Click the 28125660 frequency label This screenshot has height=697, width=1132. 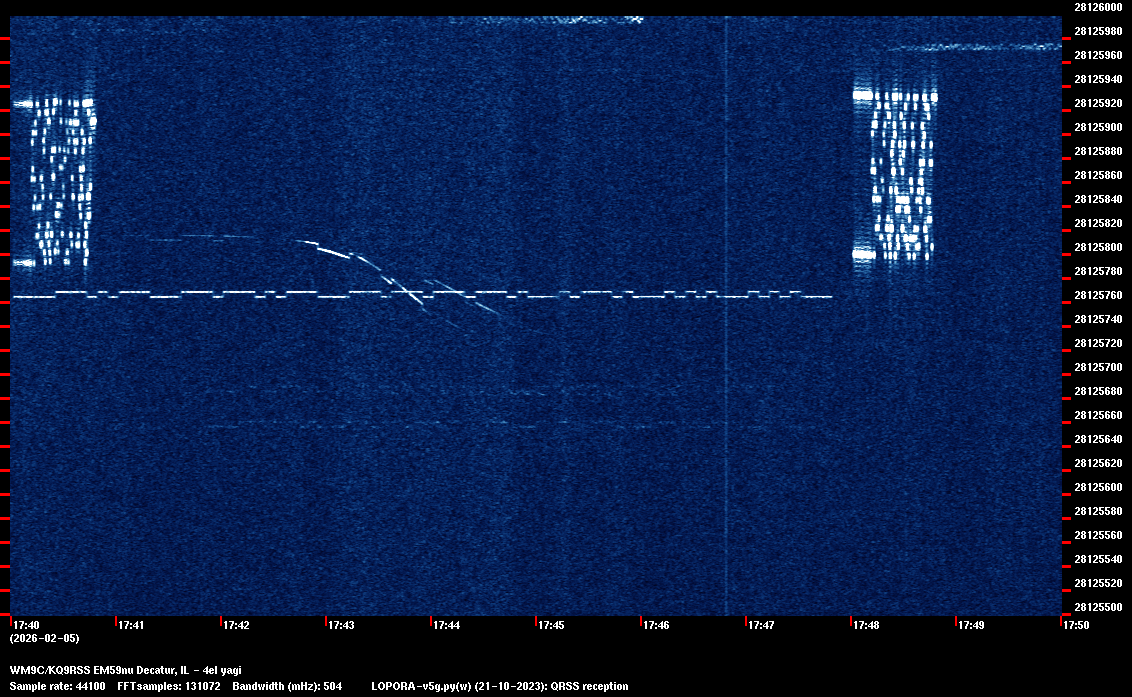tap(1097, 415)
